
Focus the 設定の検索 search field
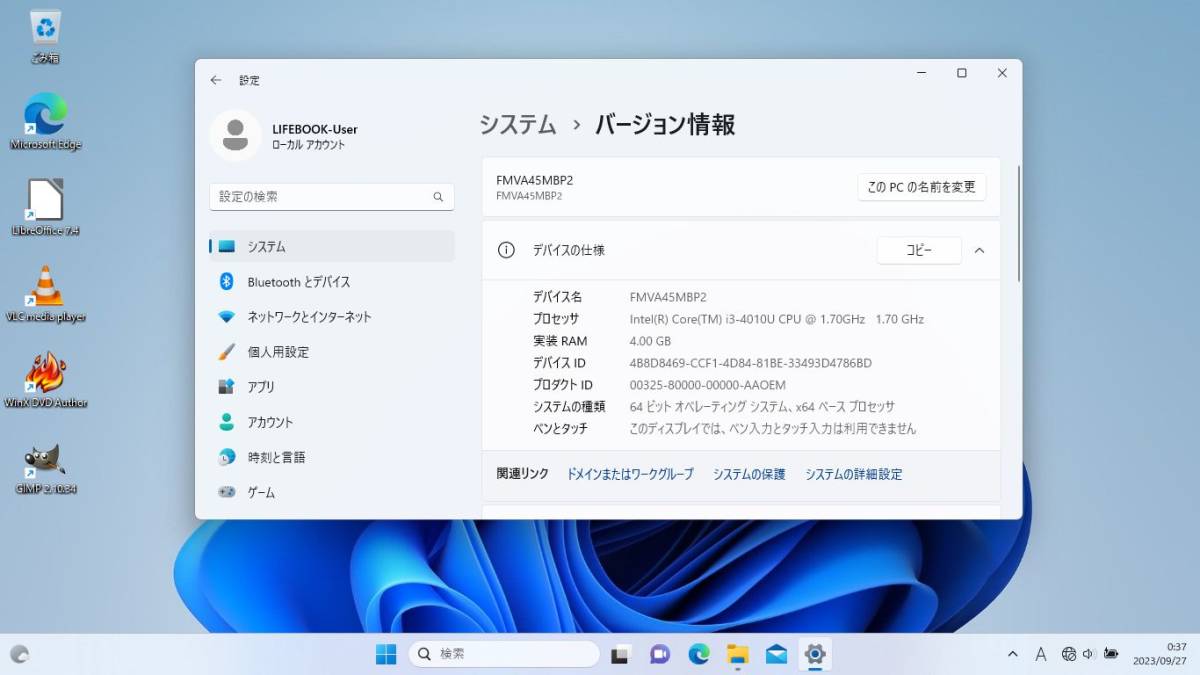332,197
